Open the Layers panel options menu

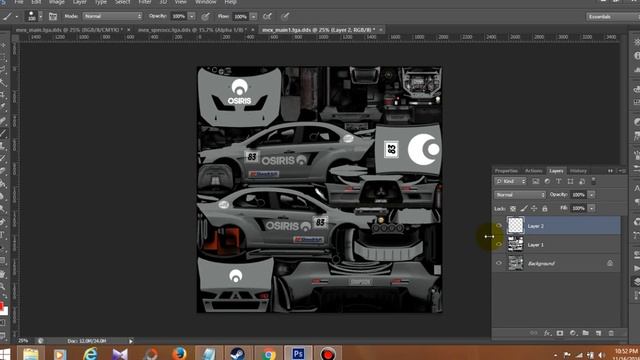[x=622, y=171]
